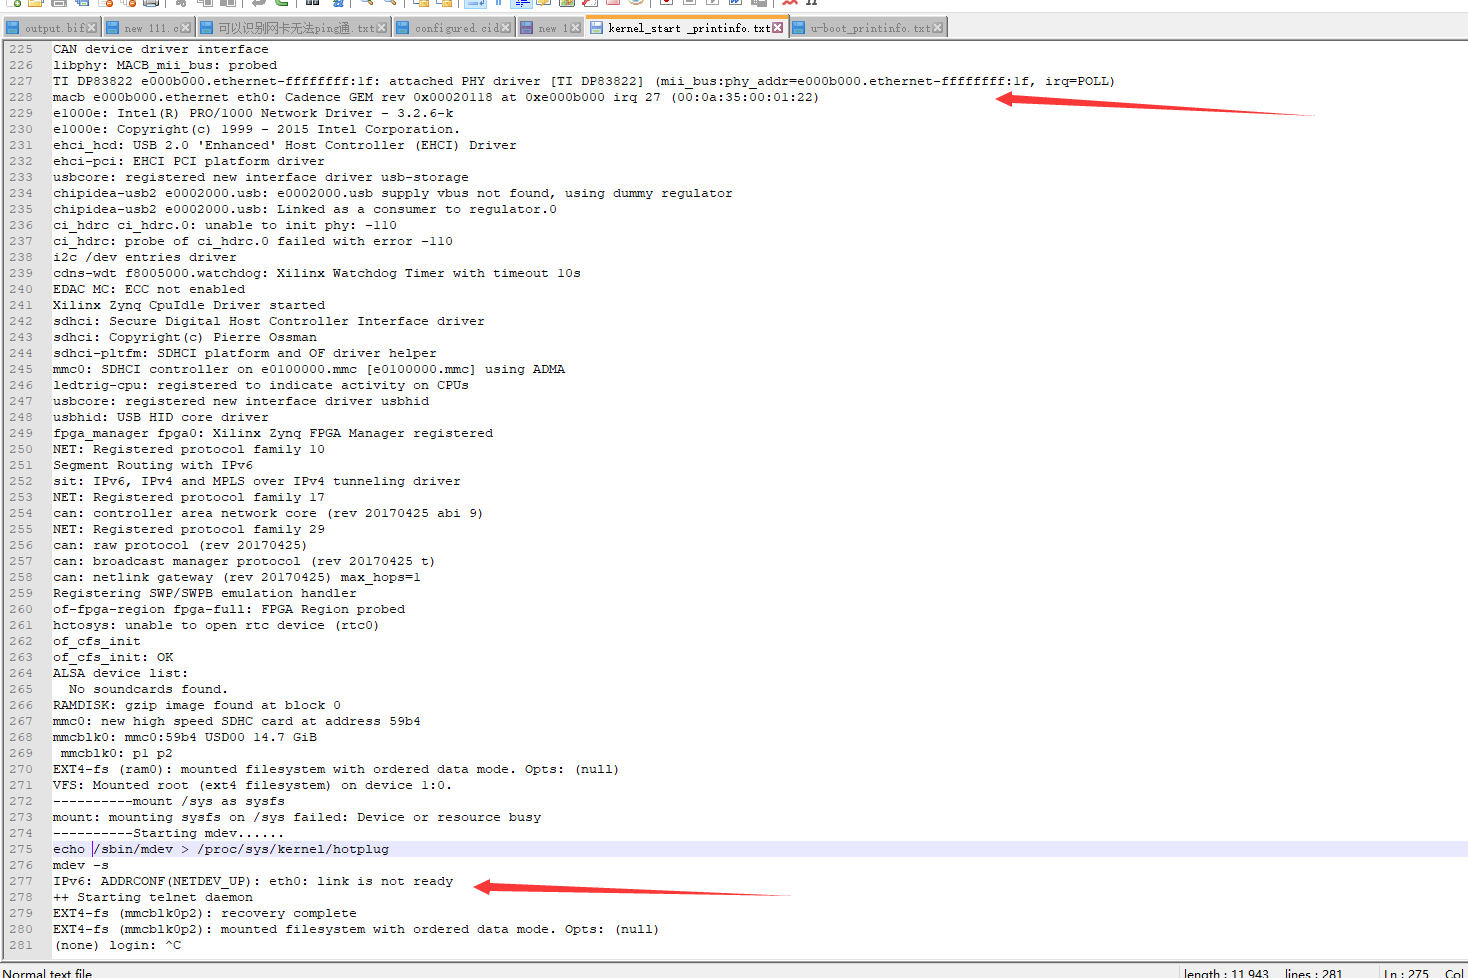Screen dimensions: 1468x978
Task: Close the output.bif tab
Action: point(92,28)
